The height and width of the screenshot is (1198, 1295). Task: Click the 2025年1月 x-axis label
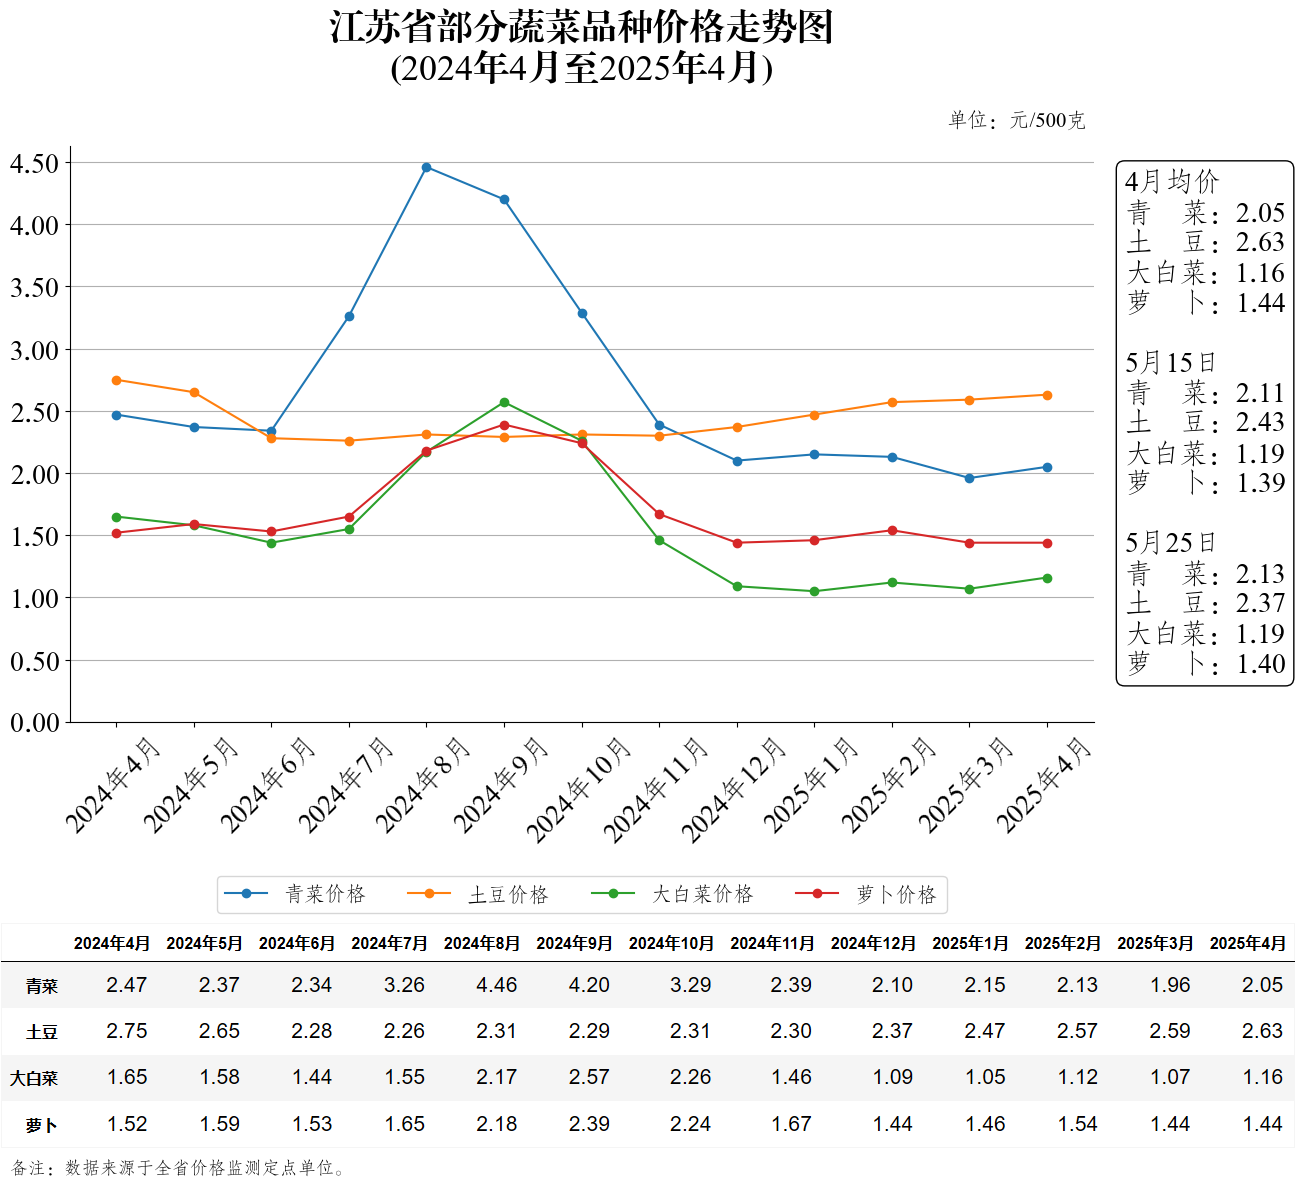pos(810,784)
